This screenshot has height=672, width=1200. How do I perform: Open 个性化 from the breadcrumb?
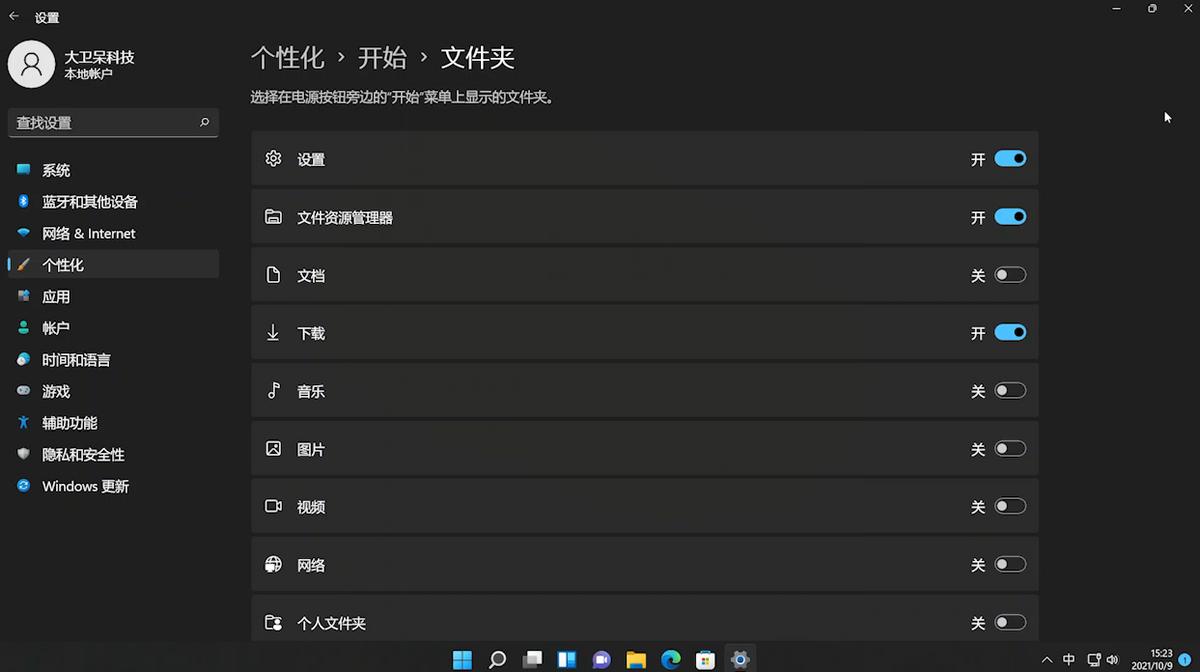pos(288,58)
